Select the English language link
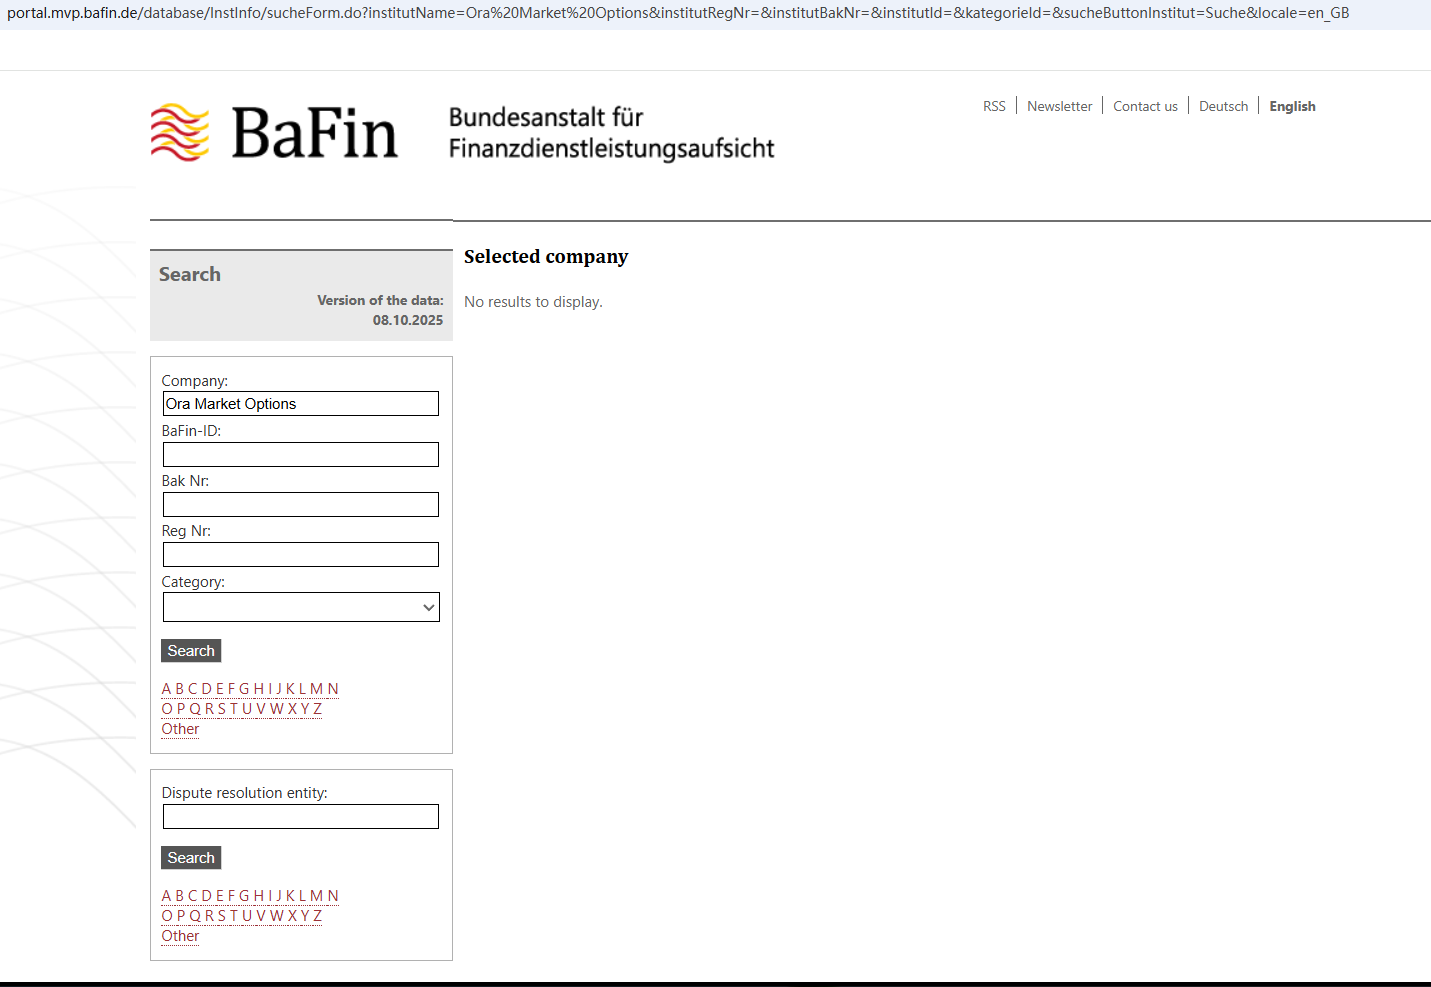1431x987 pixels. [x=1292, y=106]
